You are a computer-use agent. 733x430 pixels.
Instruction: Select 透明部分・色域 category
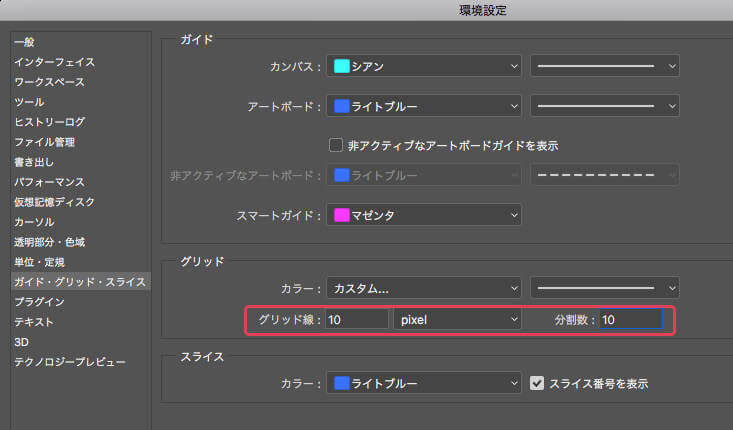[50, 242]
